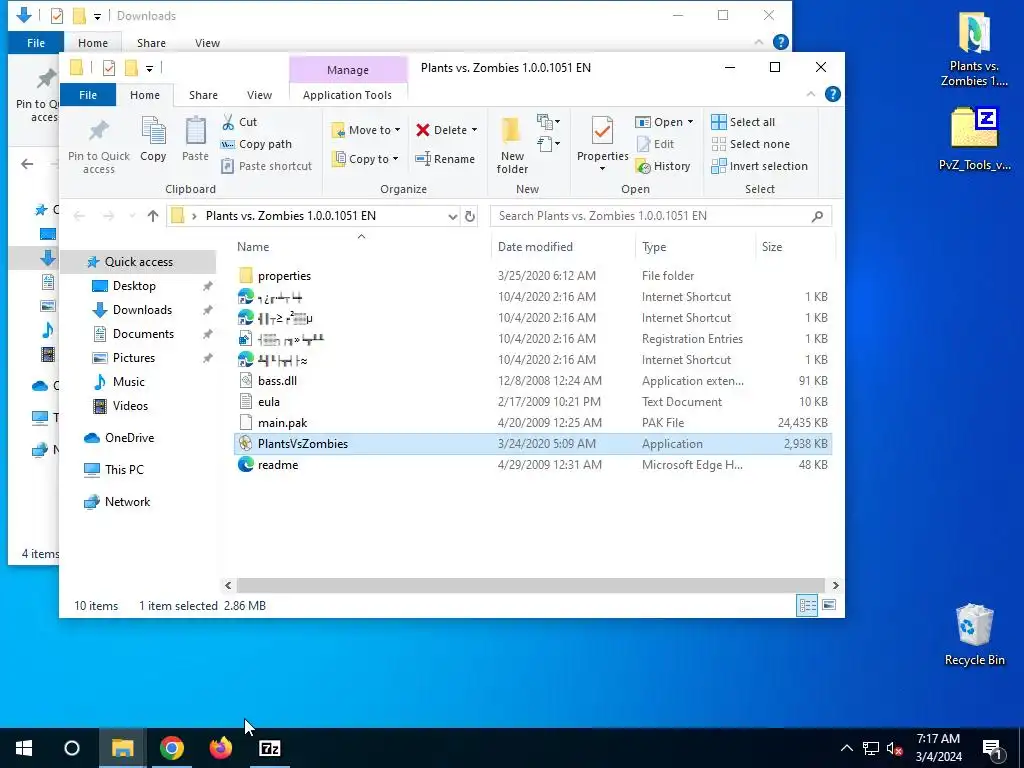This screenshot has width=1024, height=768.
Task: Cut the selected file
Action: tap(240, 122)
